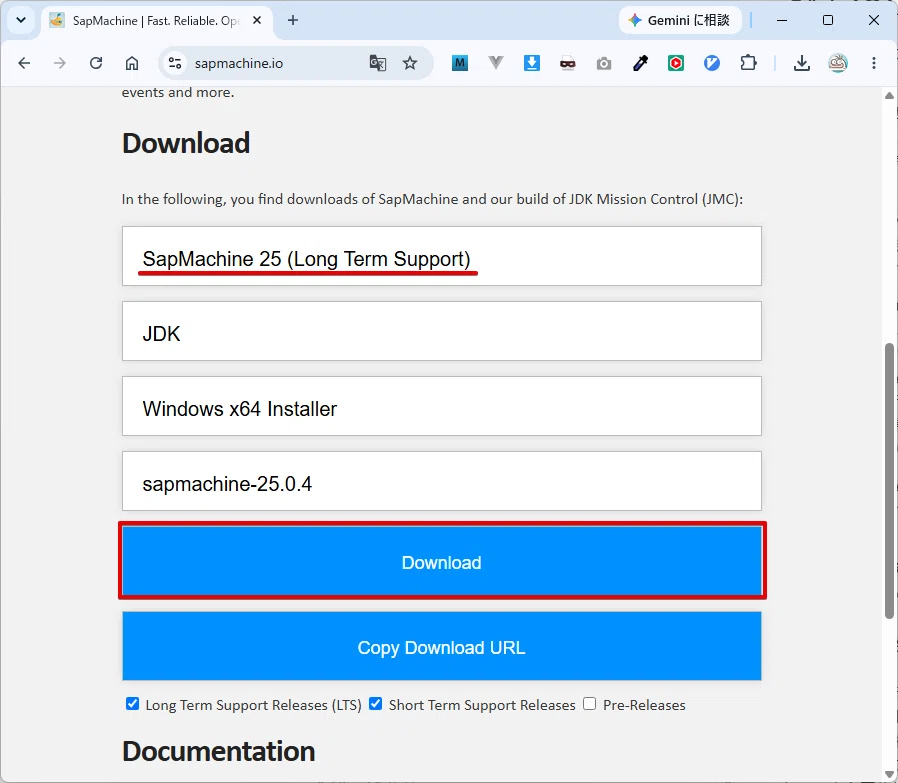Viewport: 898px width, 783px height.
Task: Open the profile avatar menu
Action: click(838, 63)
